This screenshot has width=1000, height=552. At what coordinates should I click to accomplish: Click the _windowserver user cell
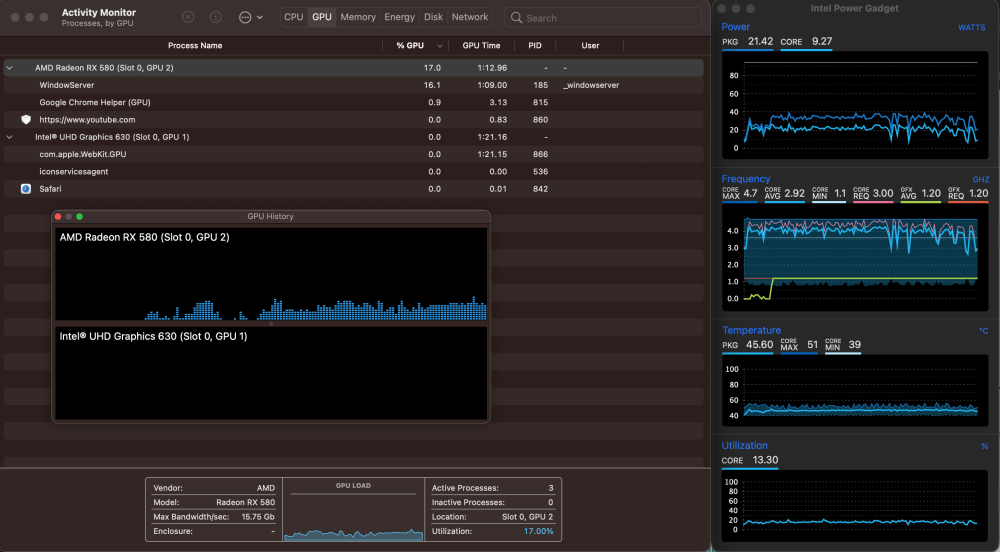point(591,85)
